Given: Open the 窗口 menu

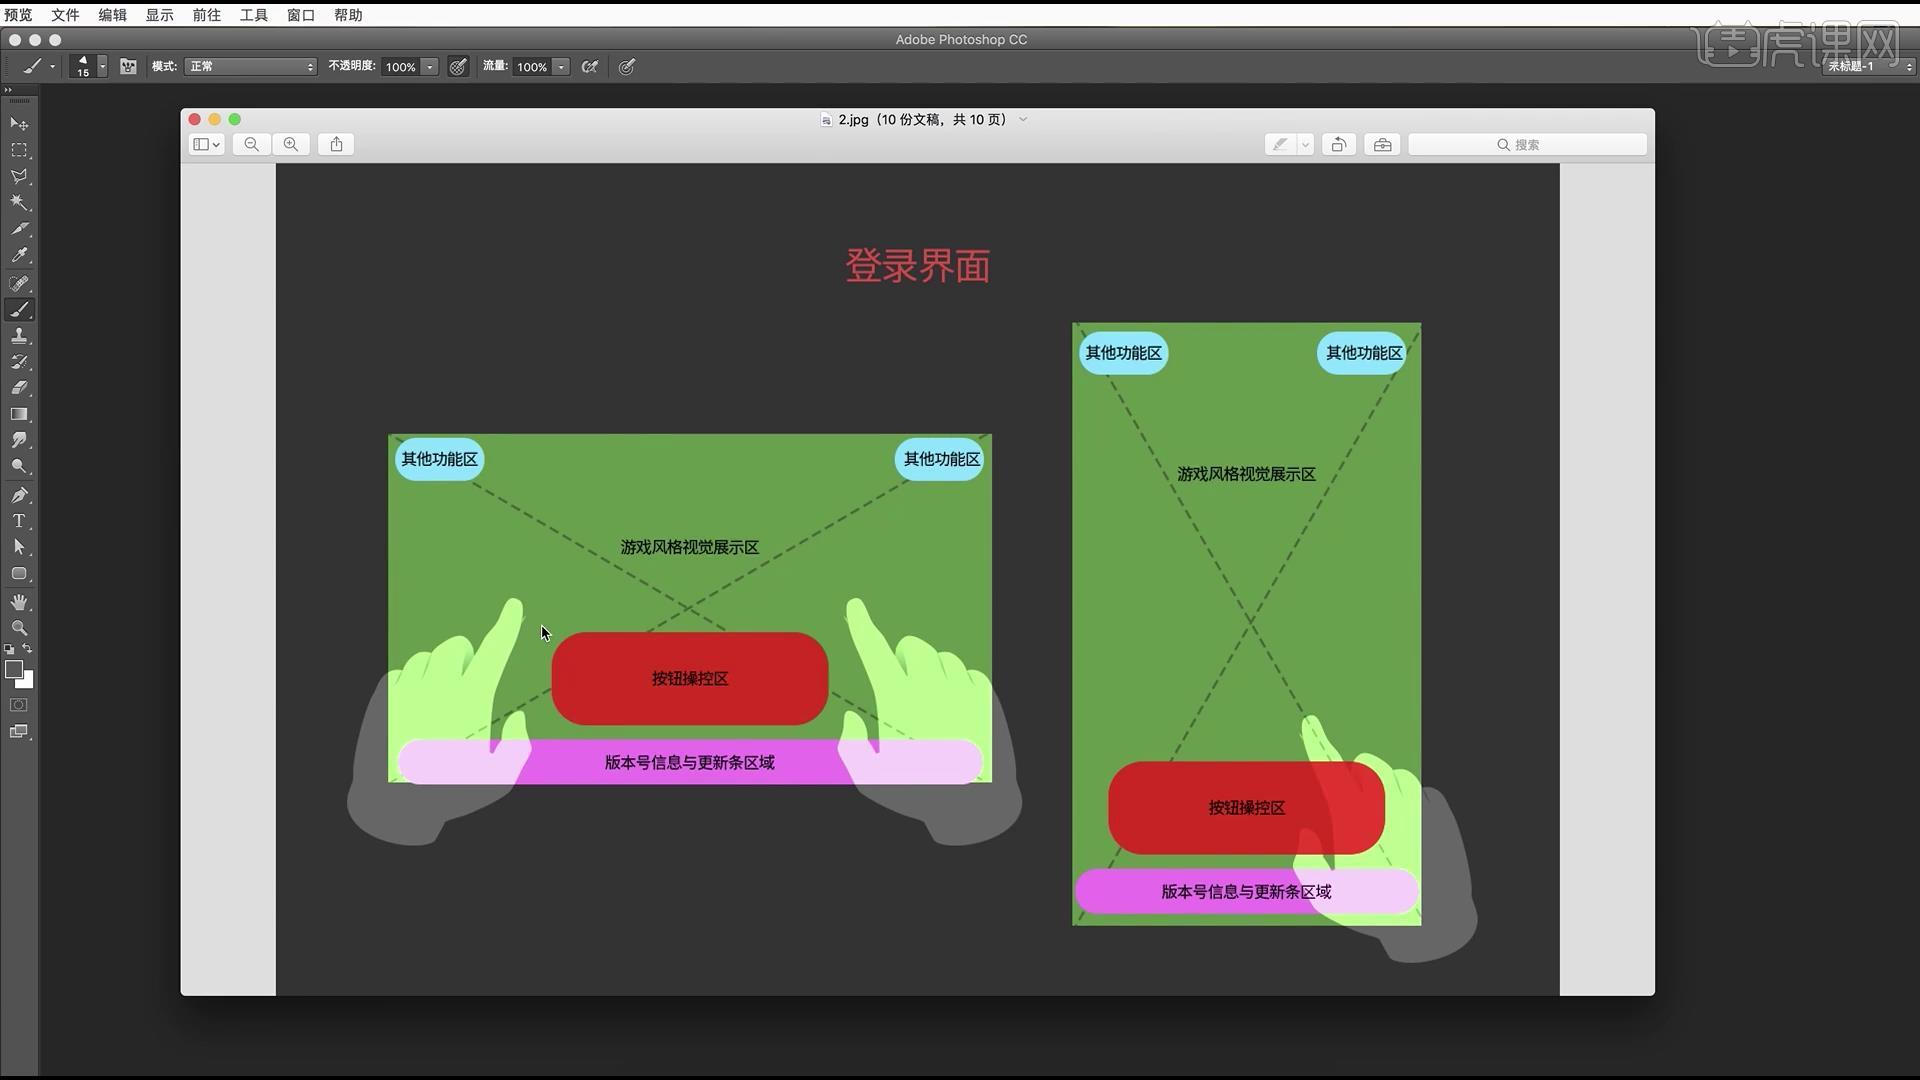Looking at the screenshot, I should pos(300,15).
